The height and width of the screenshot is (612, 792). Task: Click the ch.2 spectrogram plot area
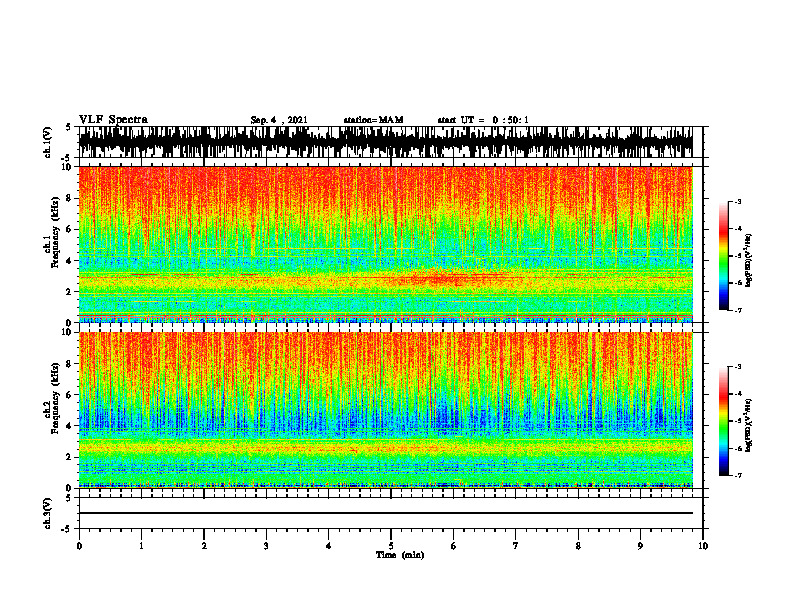[x=386, y=410]
